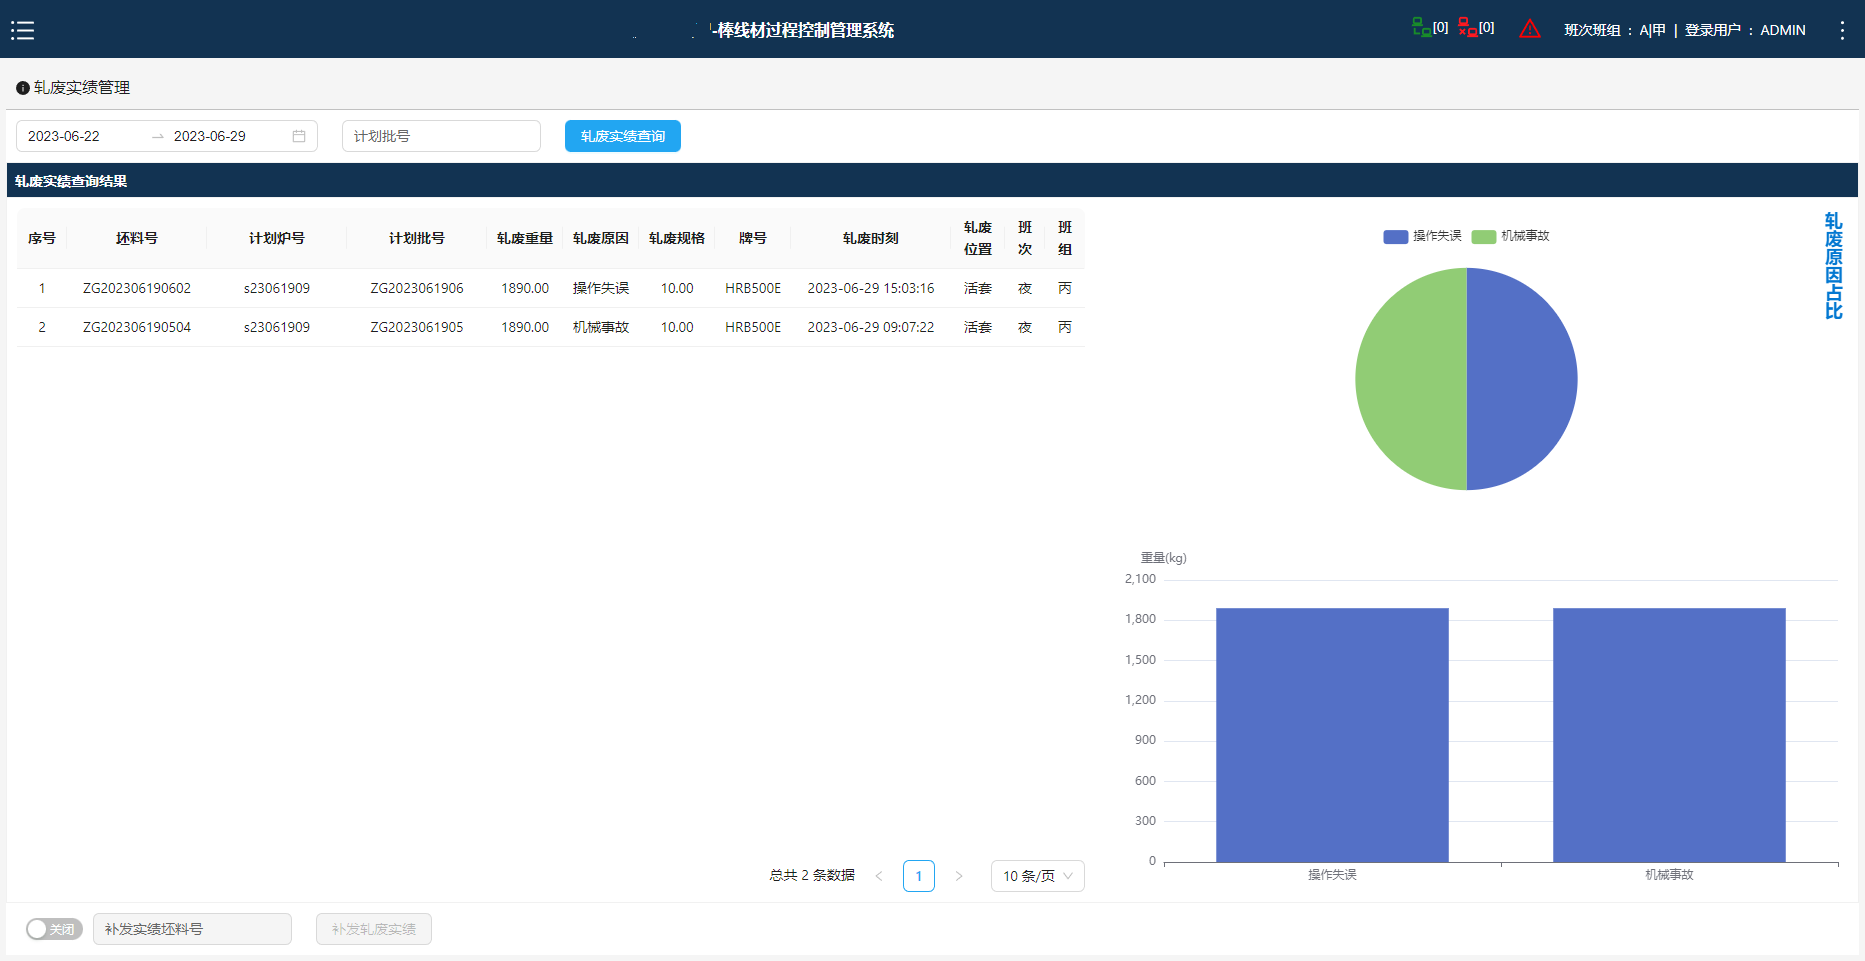1865x961 pixels.
Task: Click the 序号 column header
Action: (42, 238)
